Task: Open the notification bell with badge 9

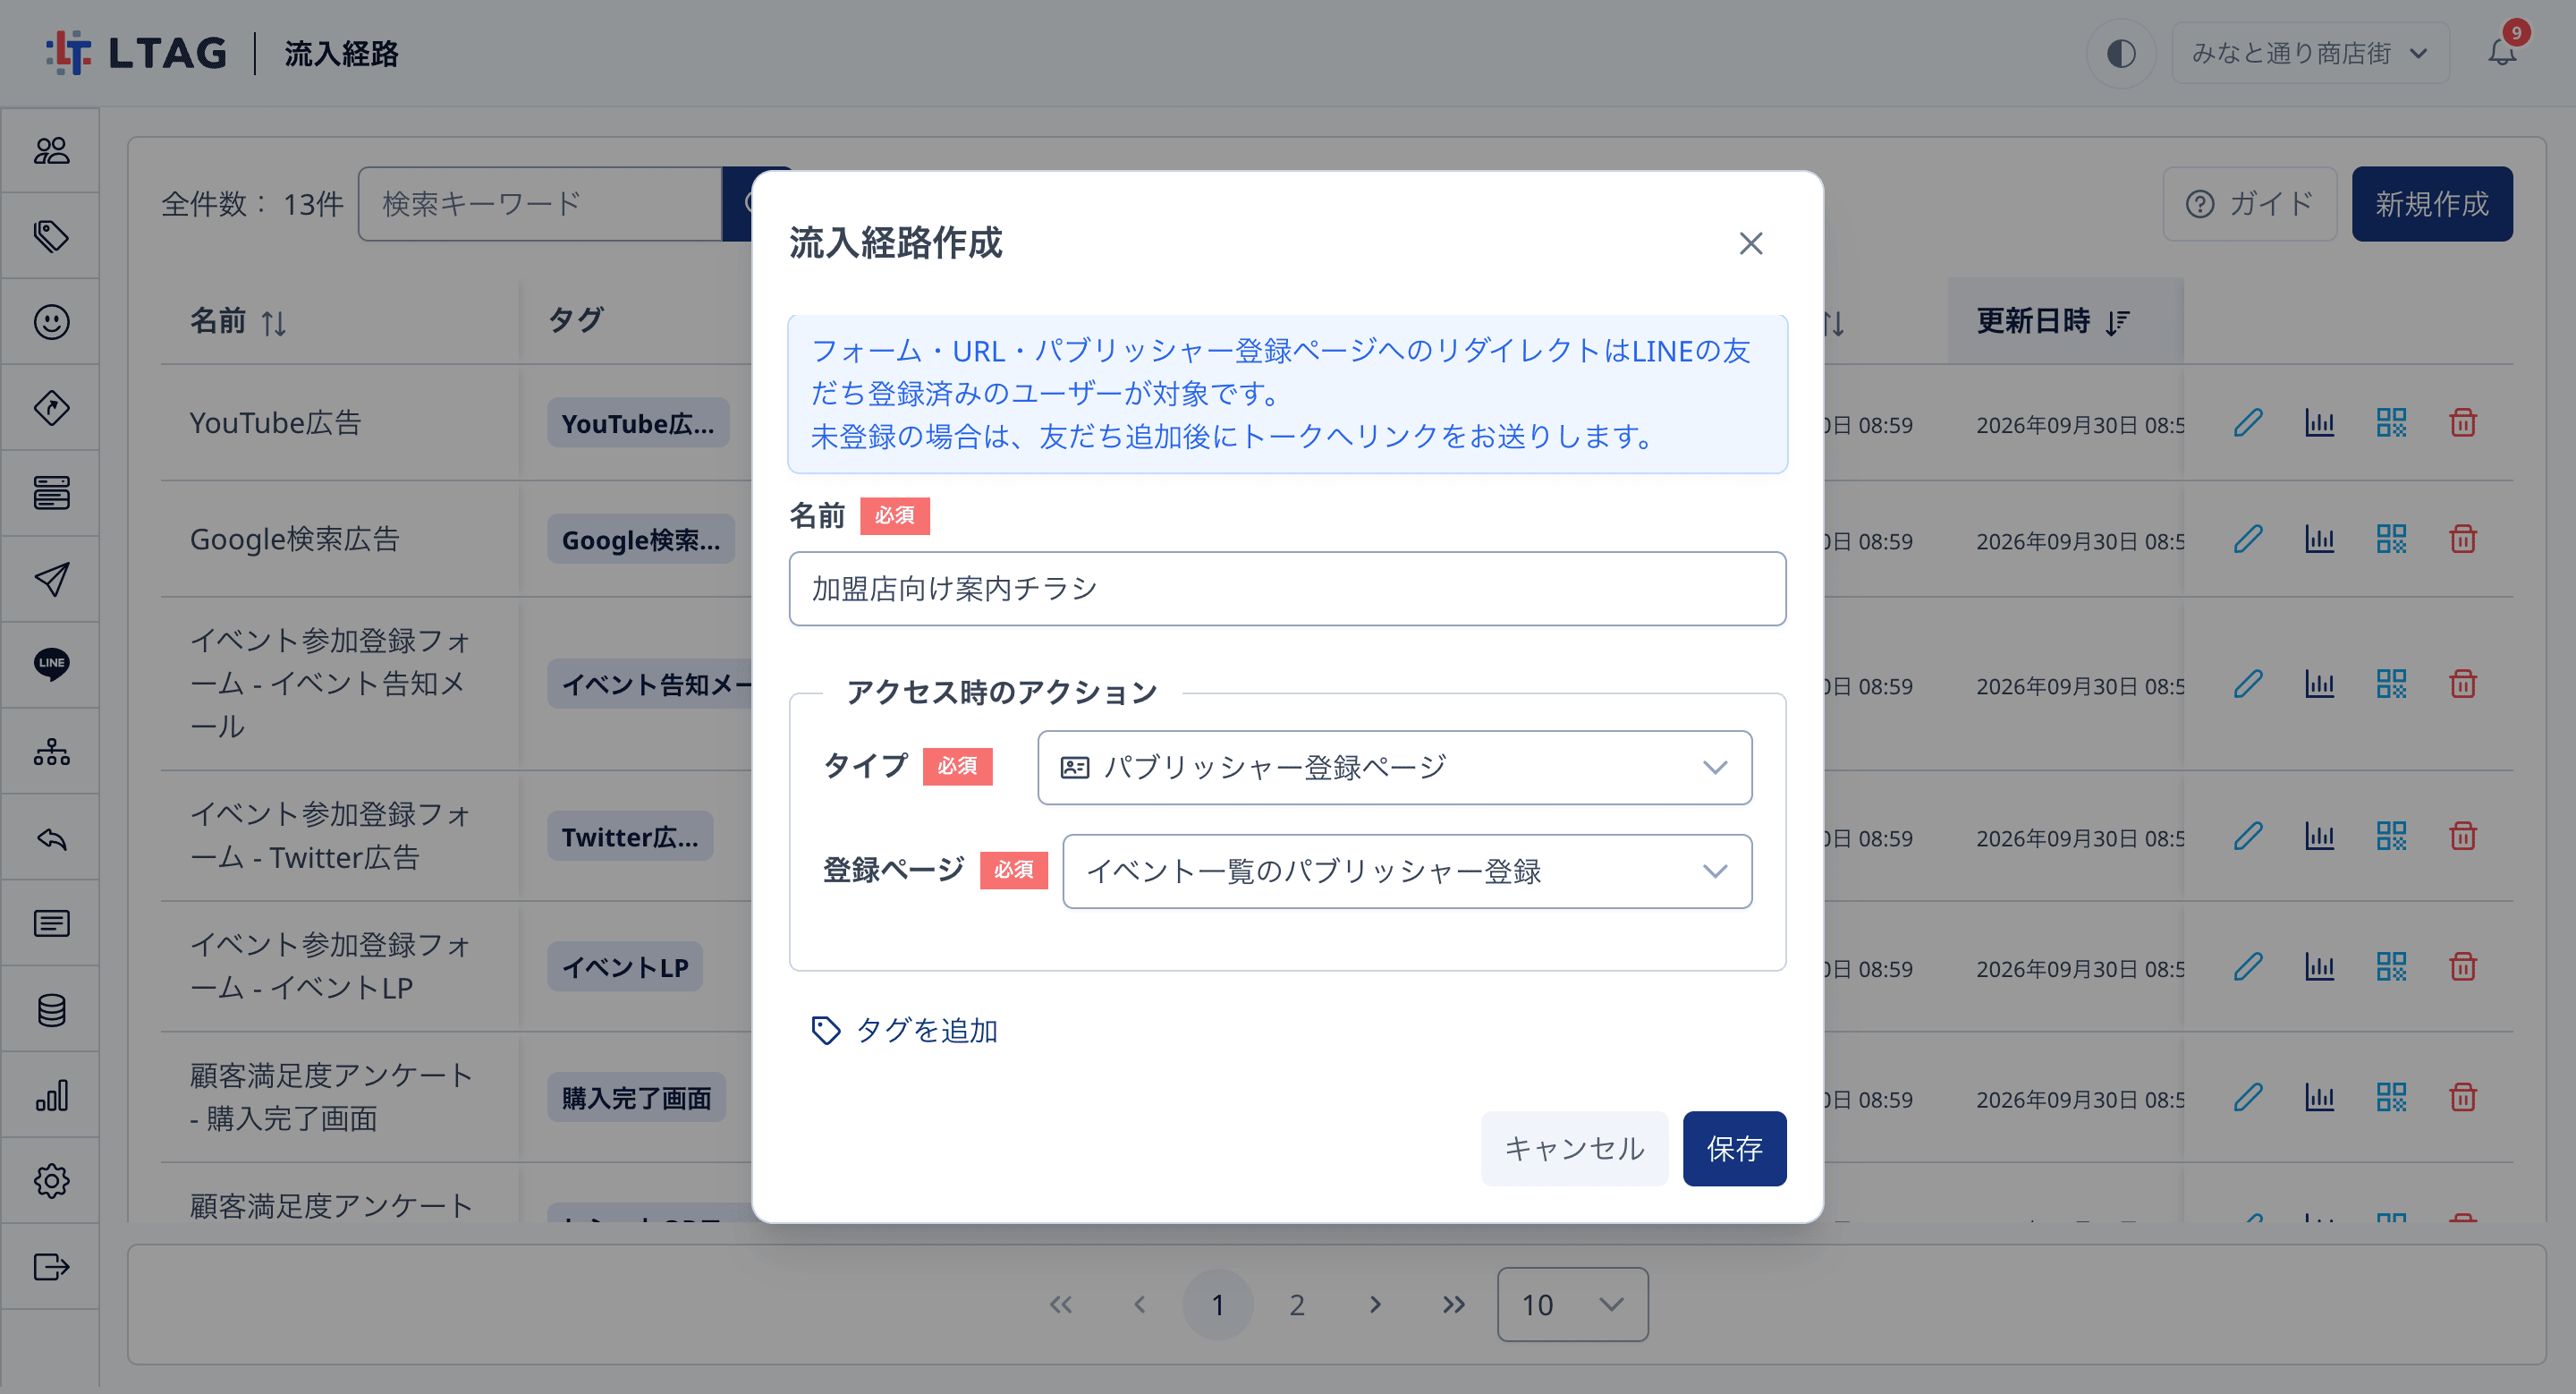Action: tap(2502, 52)
